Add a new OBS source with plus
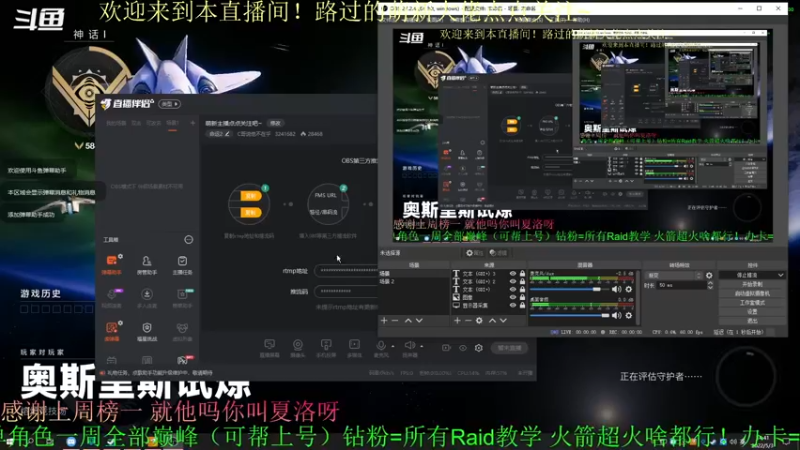Screen dimensions: 800x450 [457, 320]
